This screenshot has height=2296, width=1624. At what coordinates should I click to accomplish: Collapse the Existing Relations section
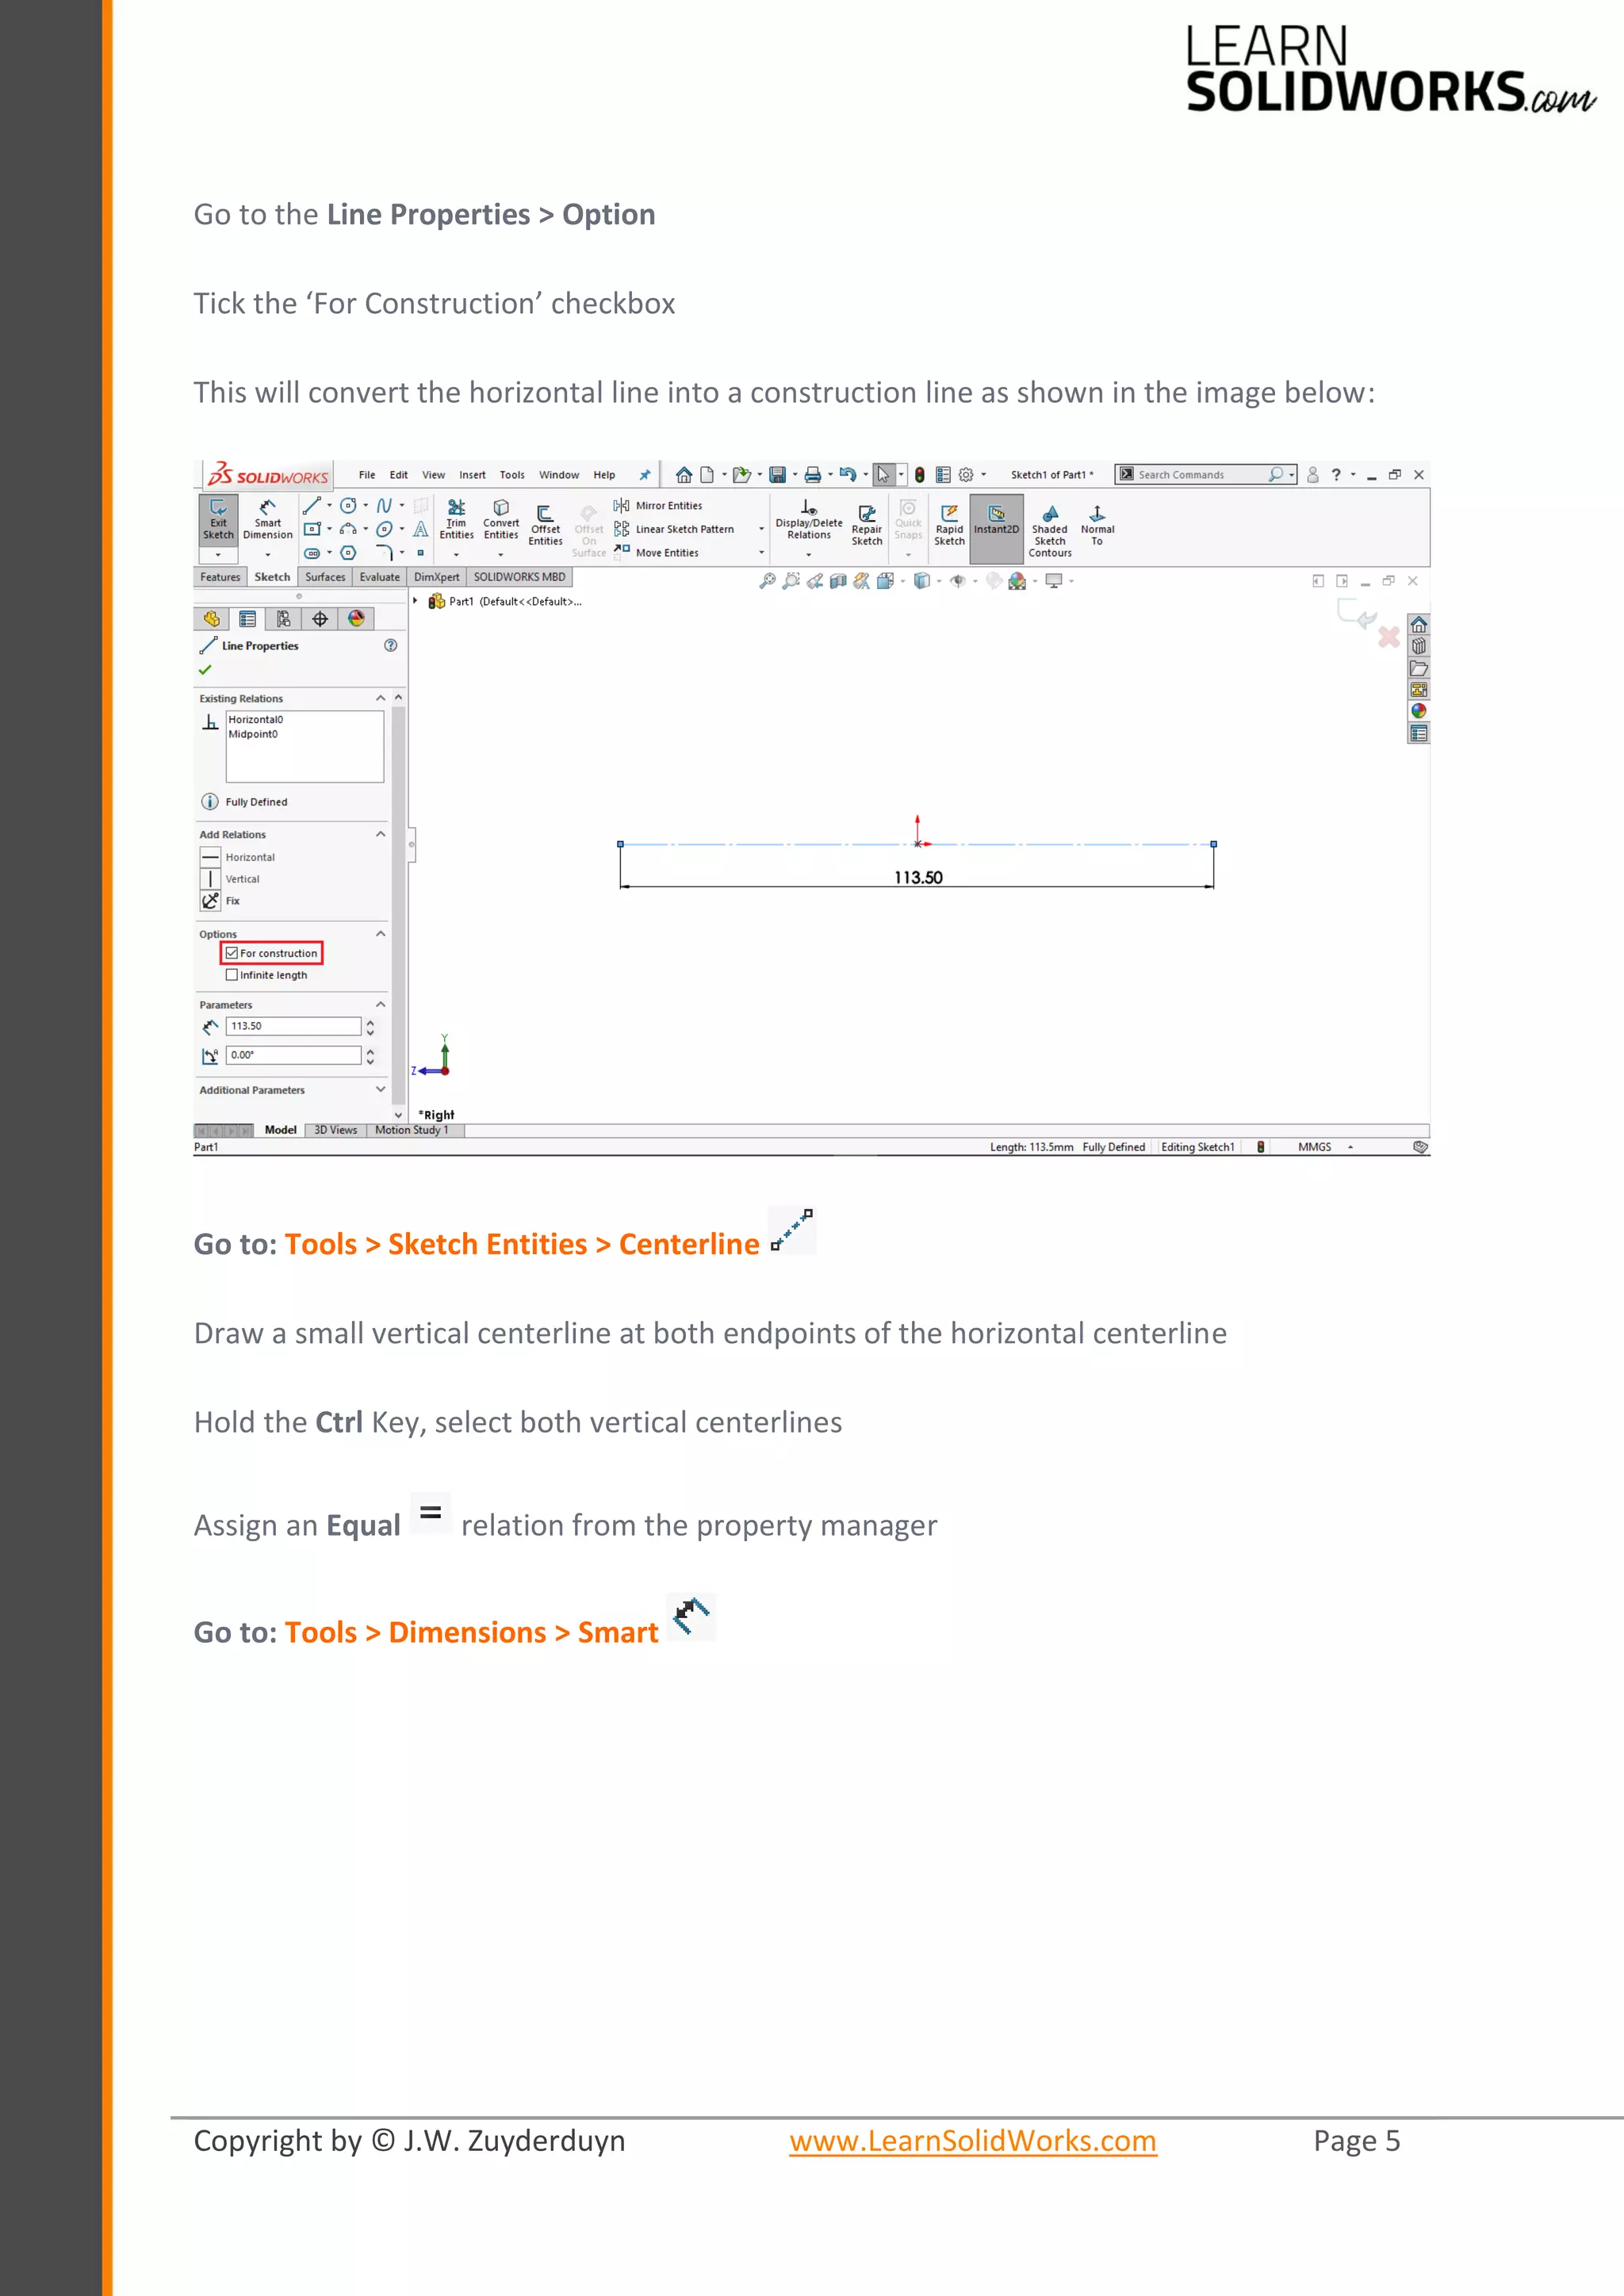tap(380, 698)
